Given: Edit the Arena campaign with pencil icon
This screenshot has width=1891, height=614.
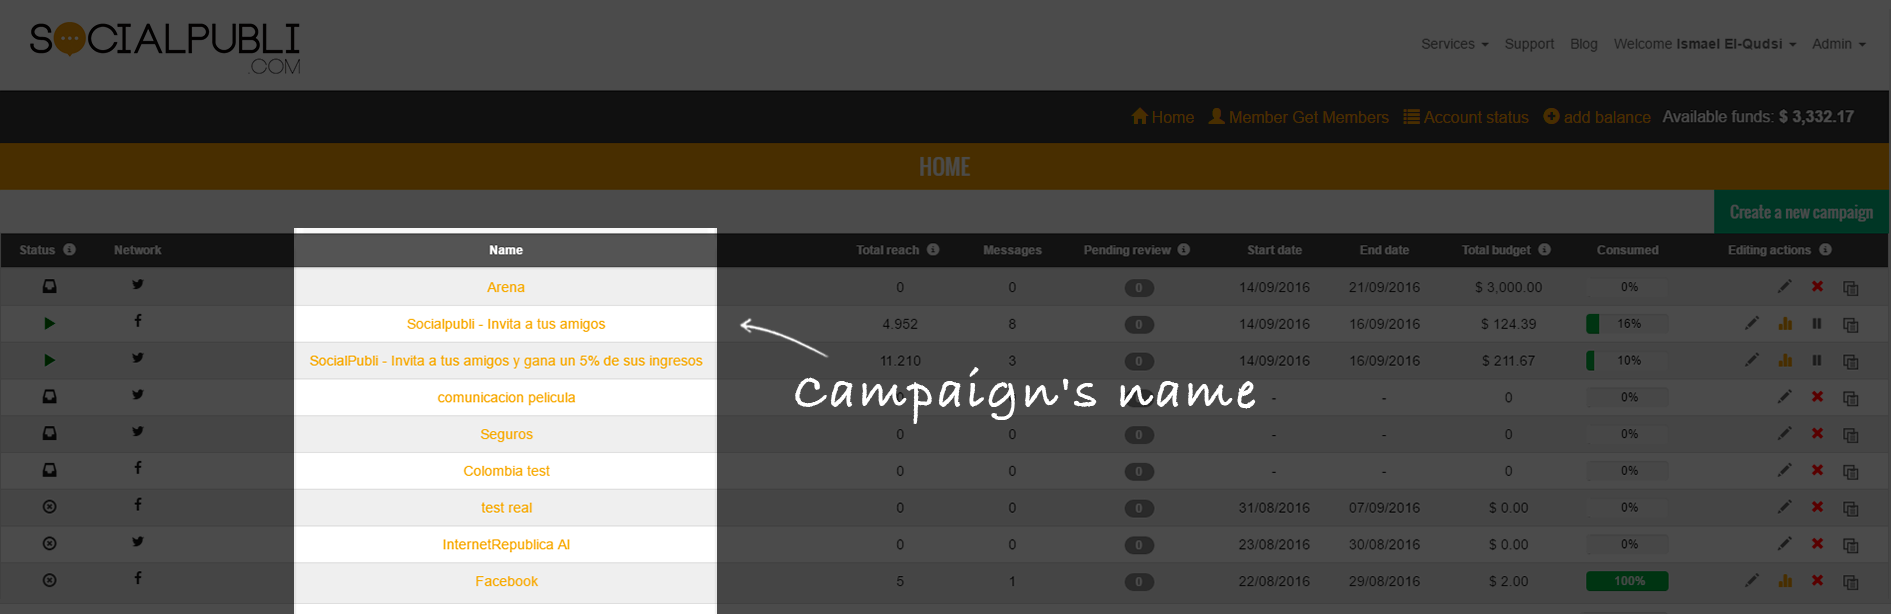Looking at the screenshot, I should click(1785, 287).
